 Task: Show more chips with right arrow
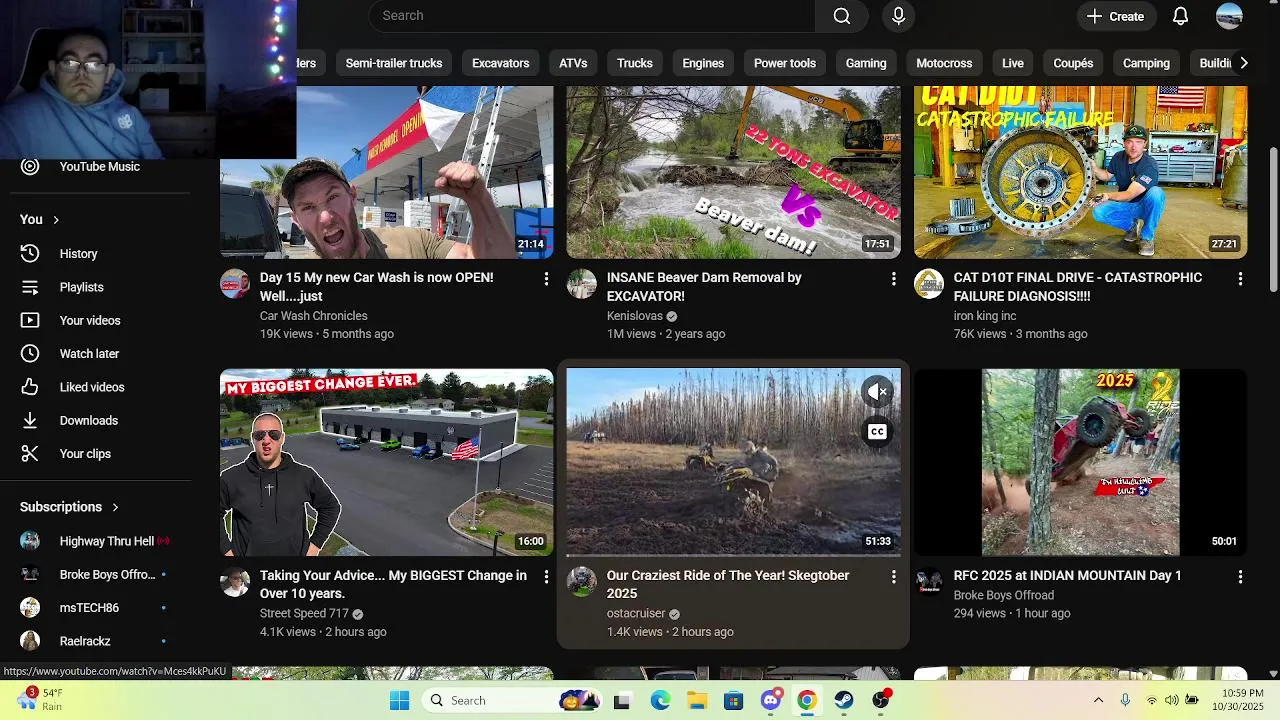(1243, 63)
